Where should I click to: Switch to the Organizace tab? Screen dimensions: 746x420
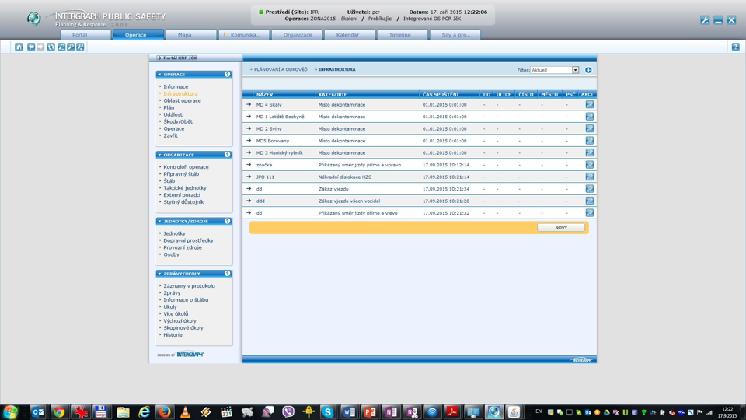tap(297, 35)
